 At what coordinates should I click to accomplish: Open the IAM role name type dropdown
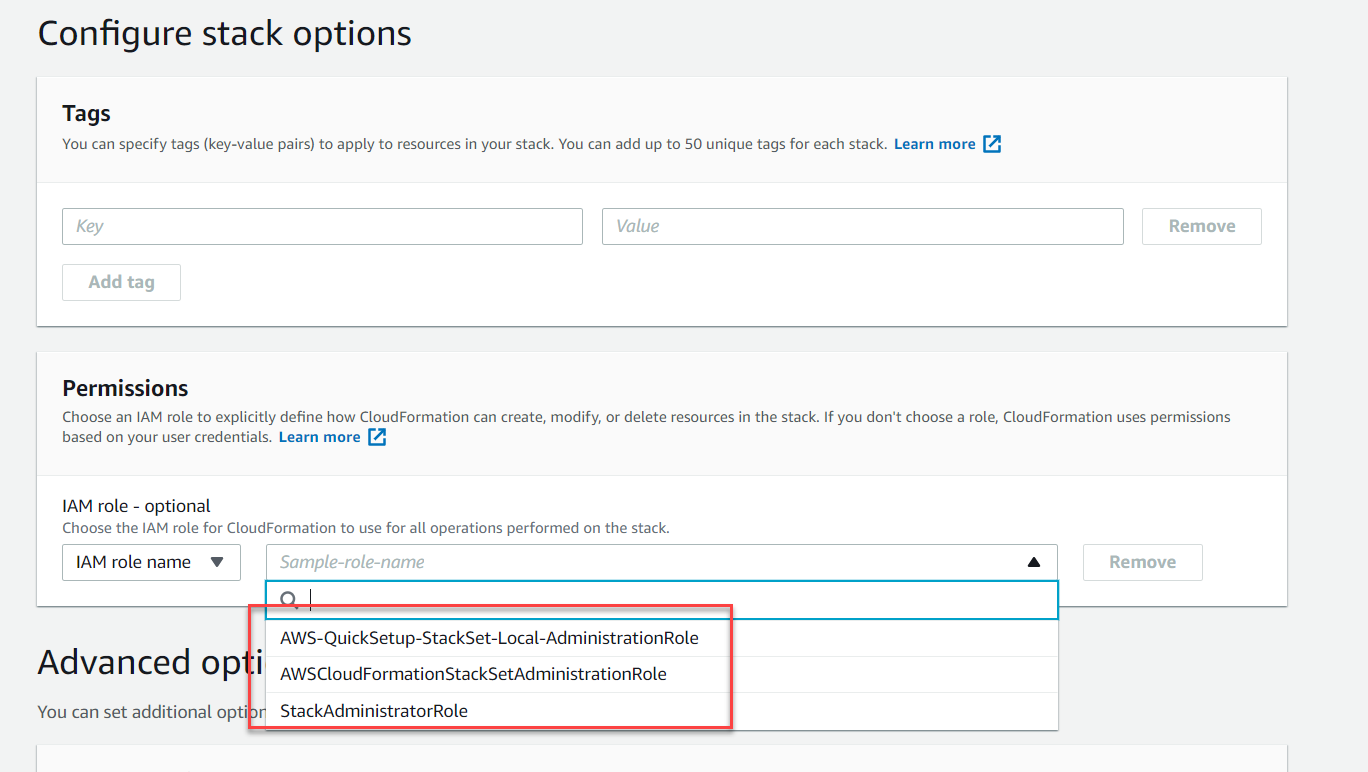151,562
